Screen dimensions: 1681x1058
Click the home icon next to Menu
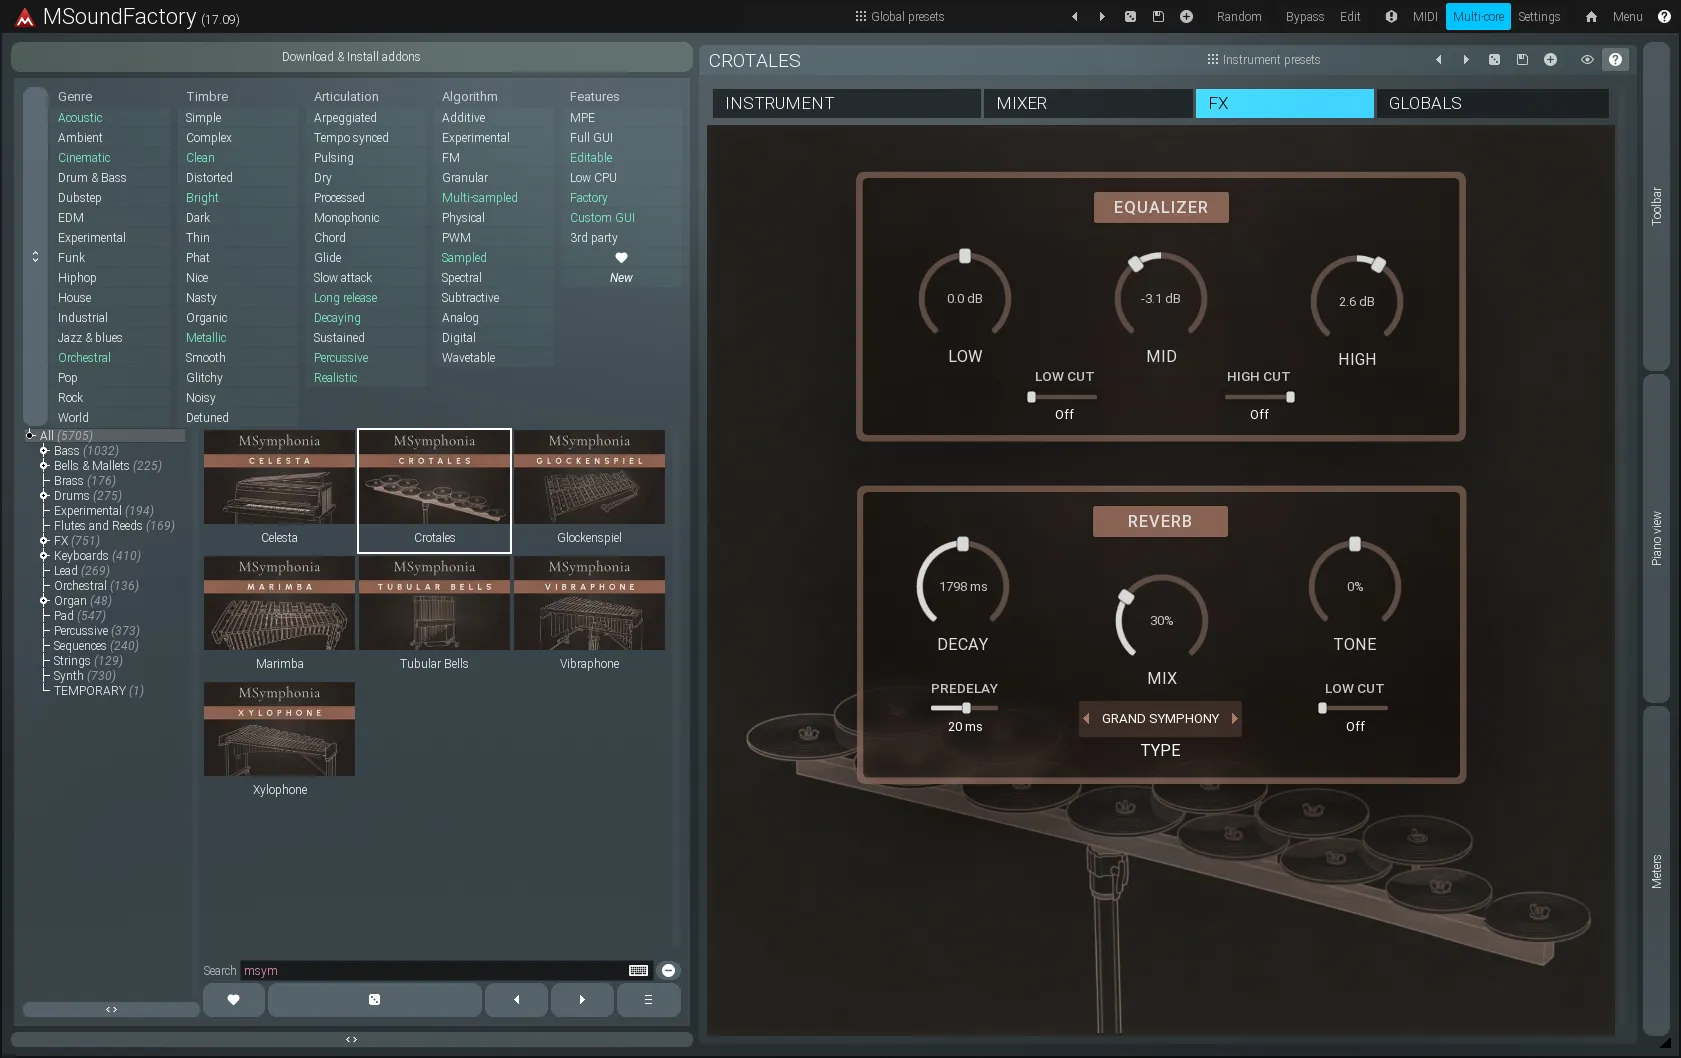click(x=1592, y=17)
